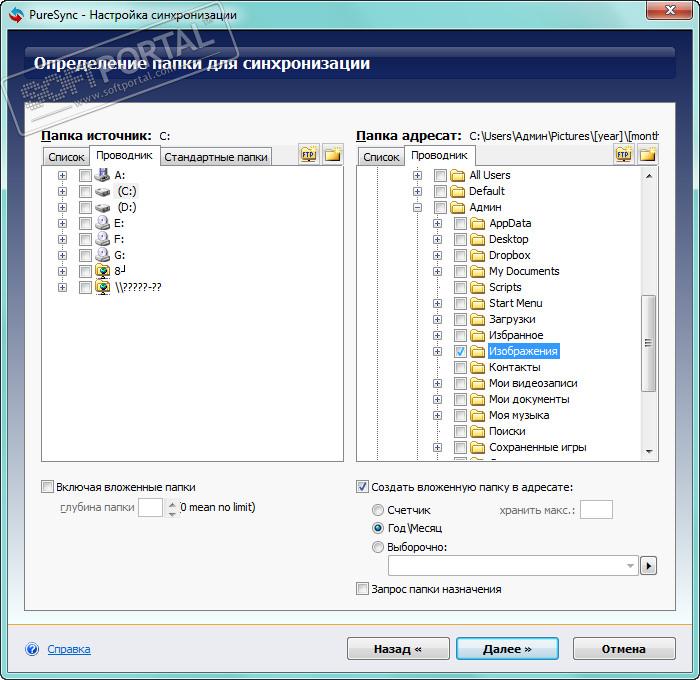
Task: Select the Start Menu folder row
Action: pos(516,304)
